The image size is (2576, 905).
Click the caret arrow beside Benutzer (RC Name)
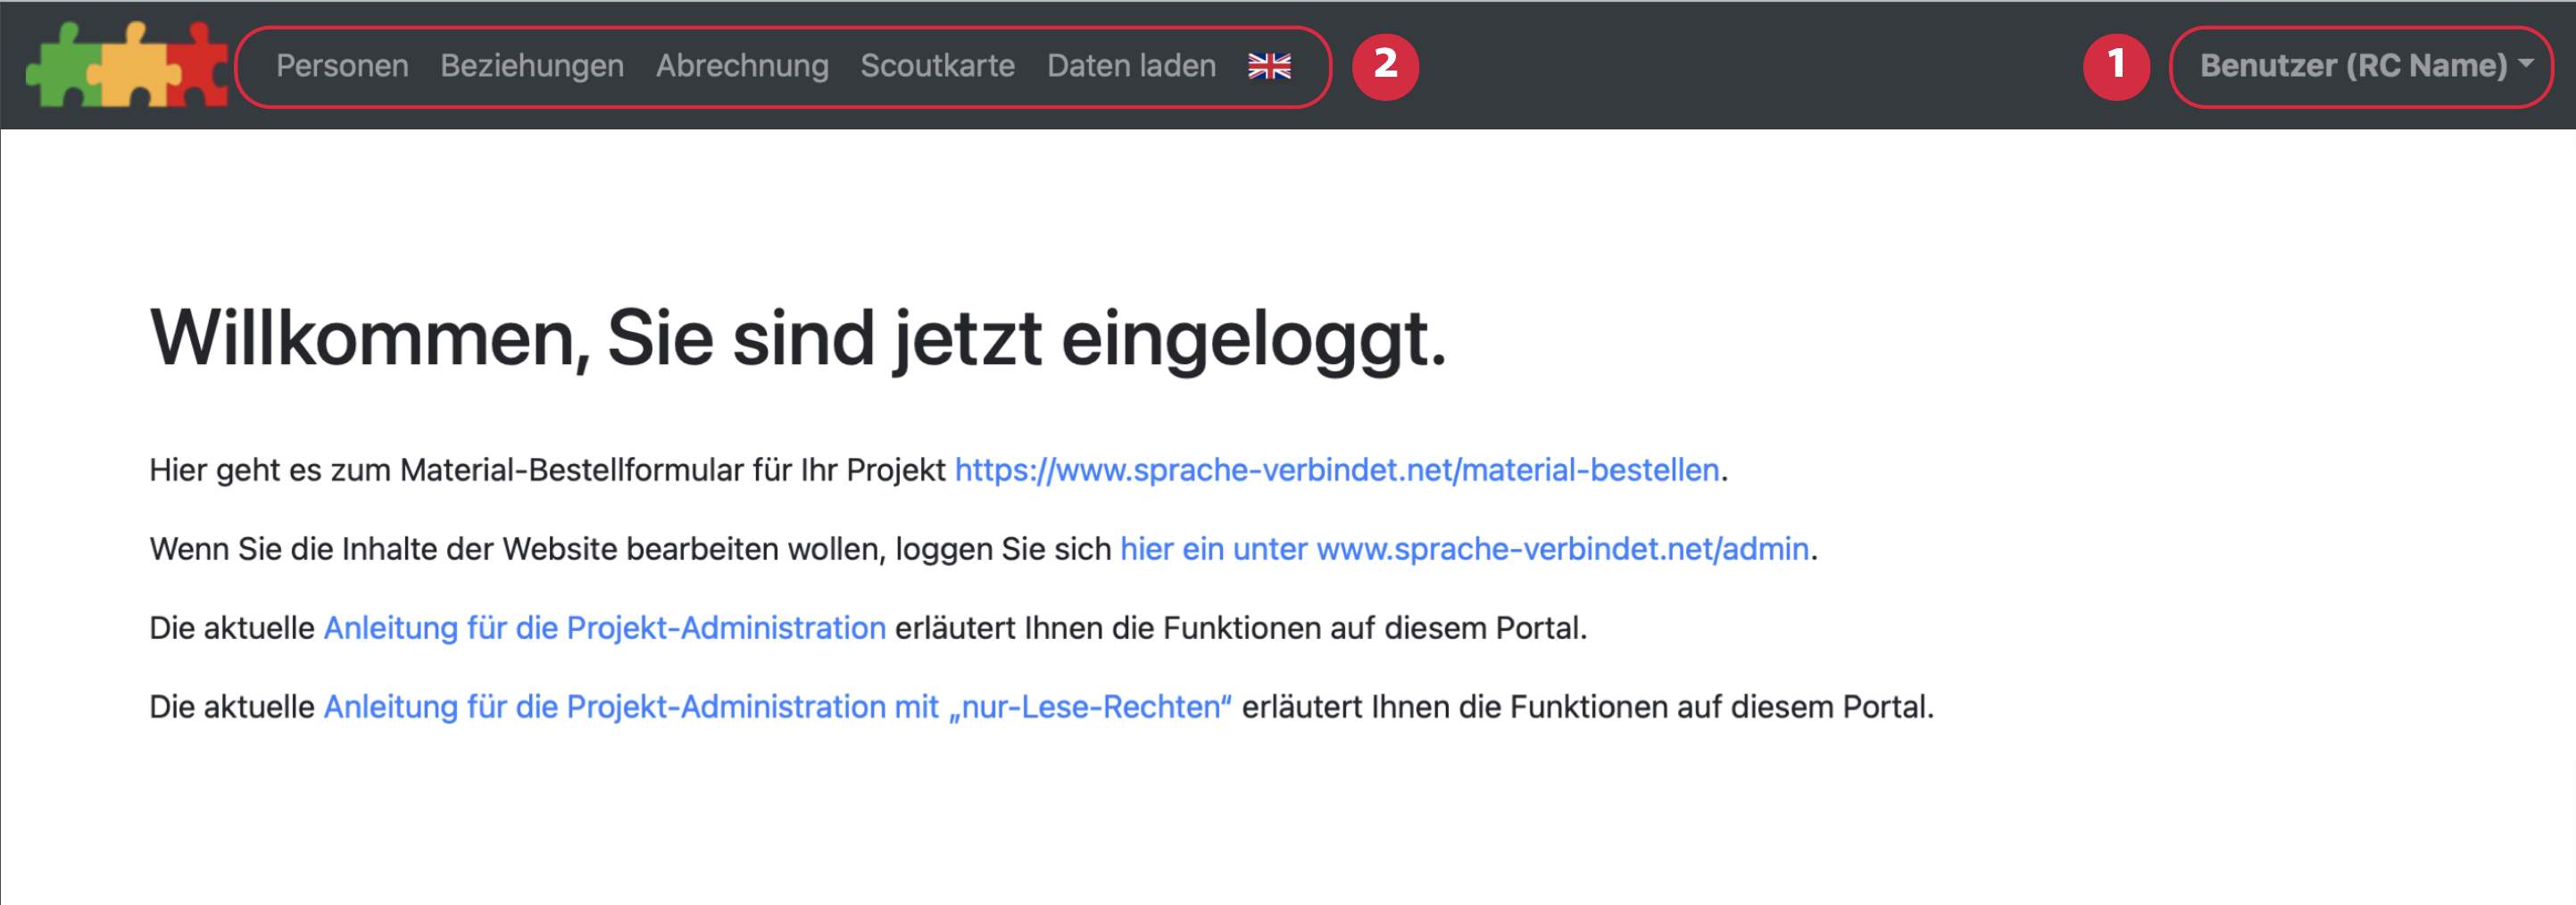coord(2527,63)
